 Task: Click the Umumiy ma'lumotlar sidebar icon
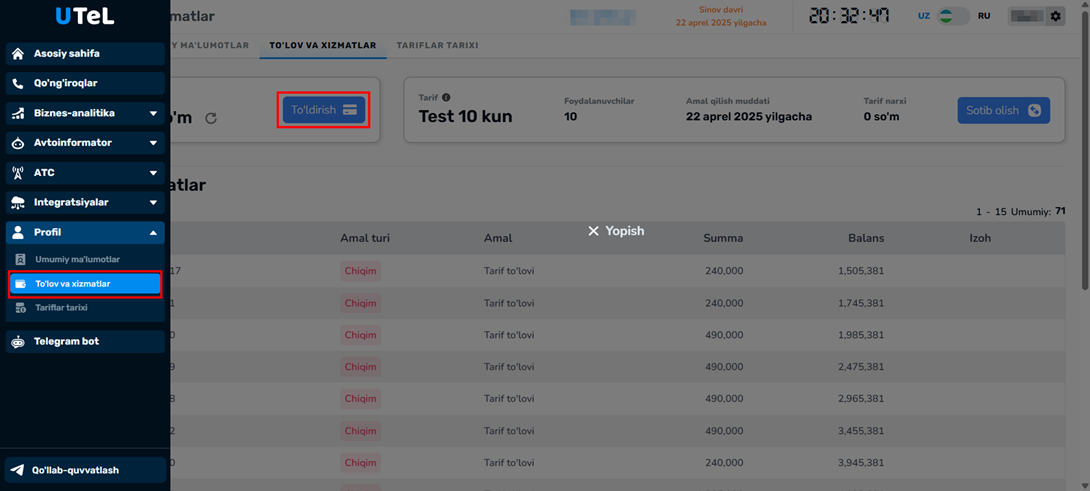21,260
